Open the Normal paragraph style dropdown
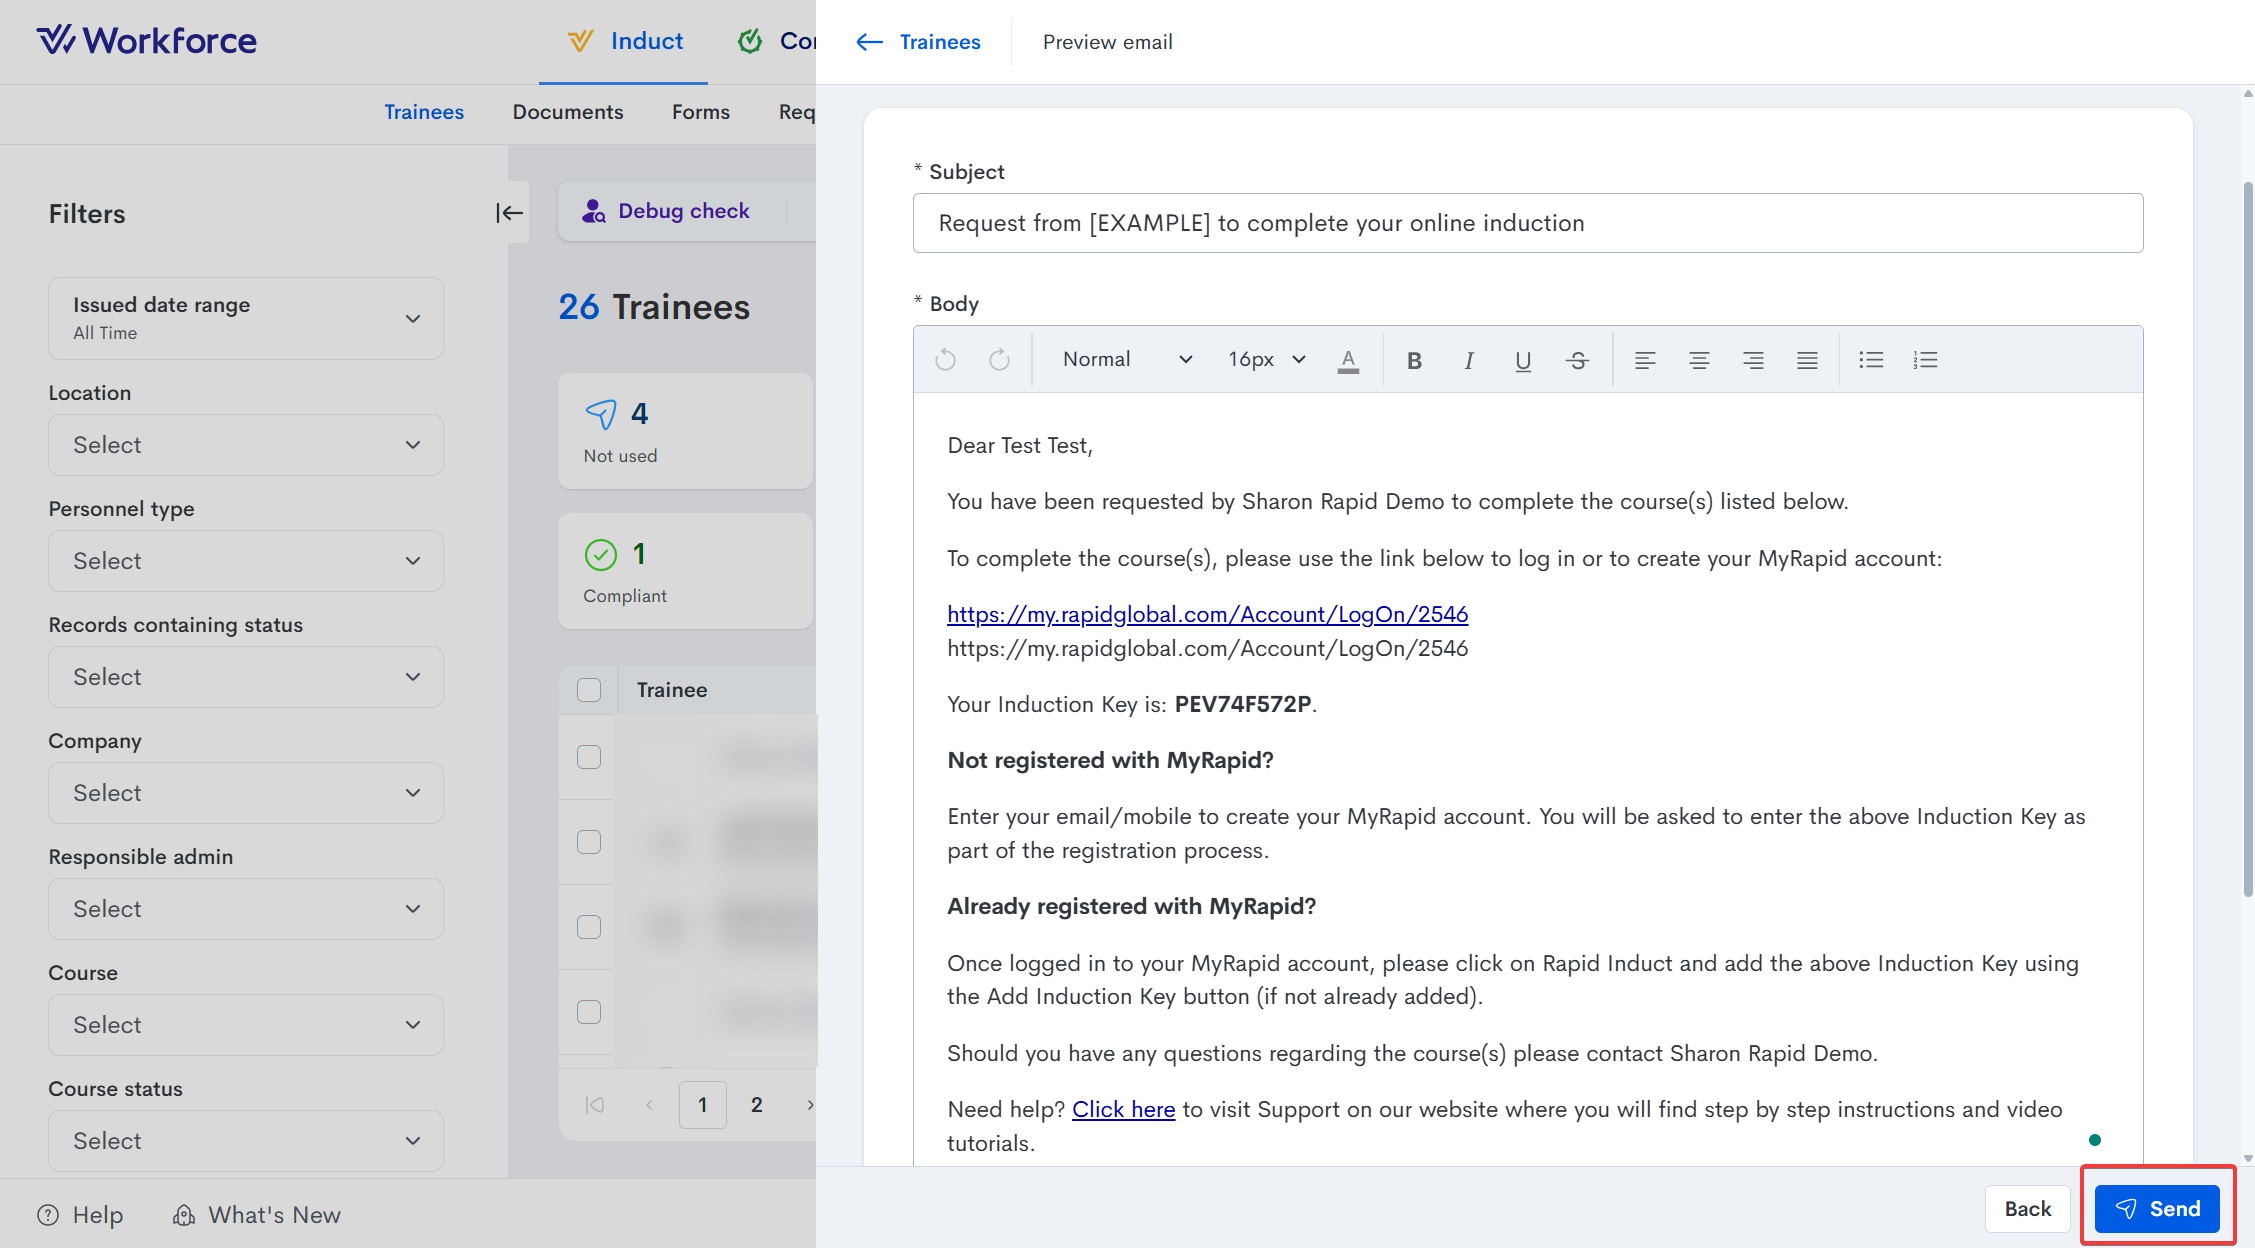 [x=1126, y=360]
